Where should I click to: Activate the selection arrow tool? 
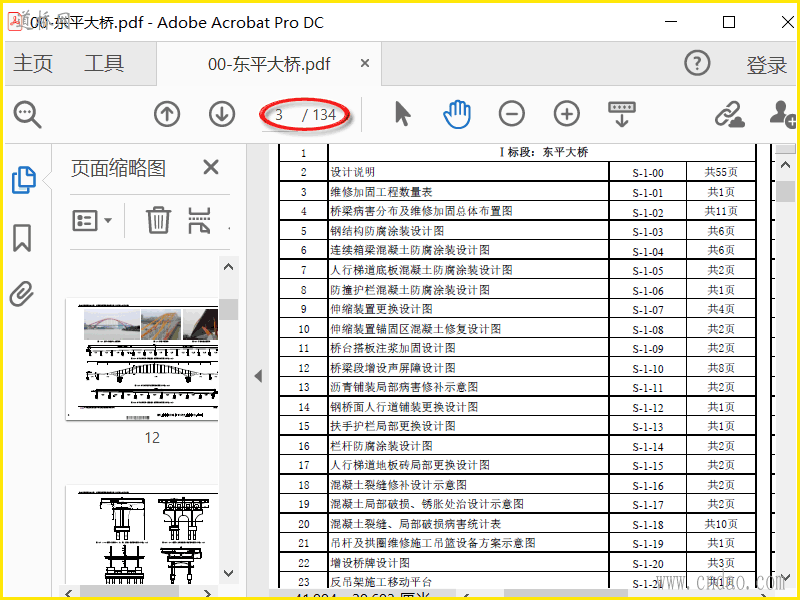(403, 114)
